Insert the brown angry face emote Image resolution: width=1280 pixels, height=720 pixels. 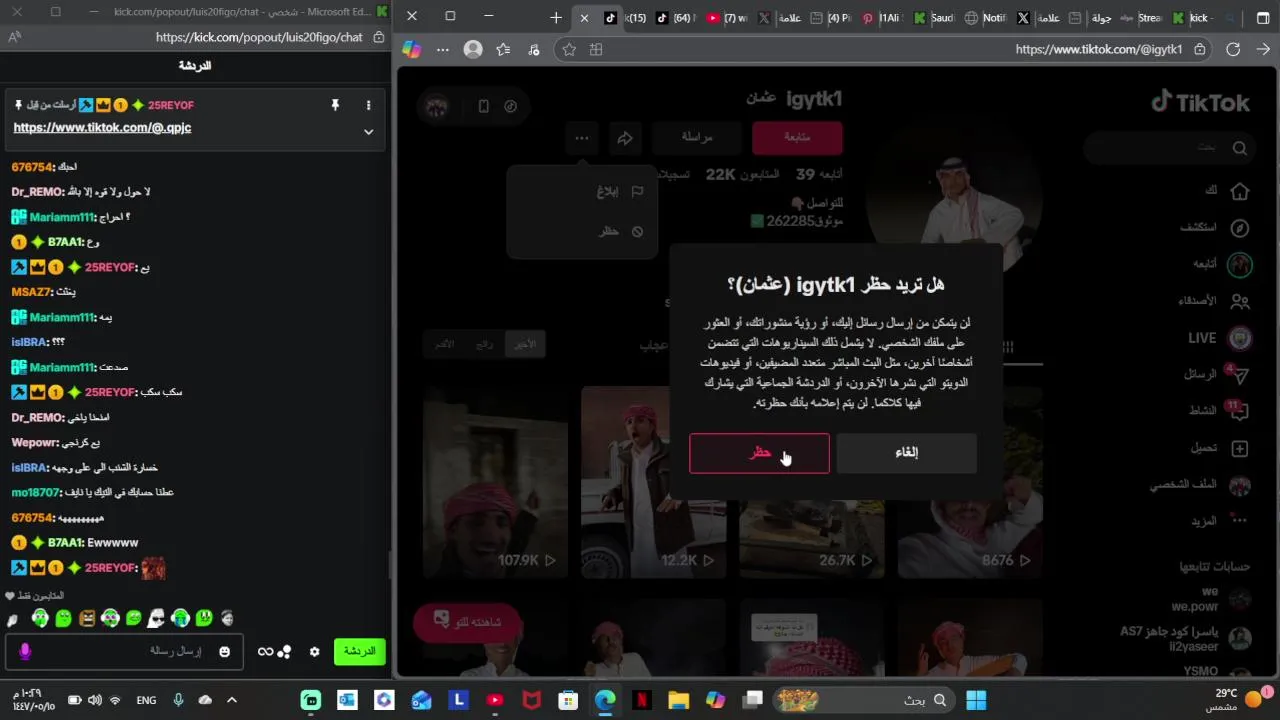[x=87, y=619]
